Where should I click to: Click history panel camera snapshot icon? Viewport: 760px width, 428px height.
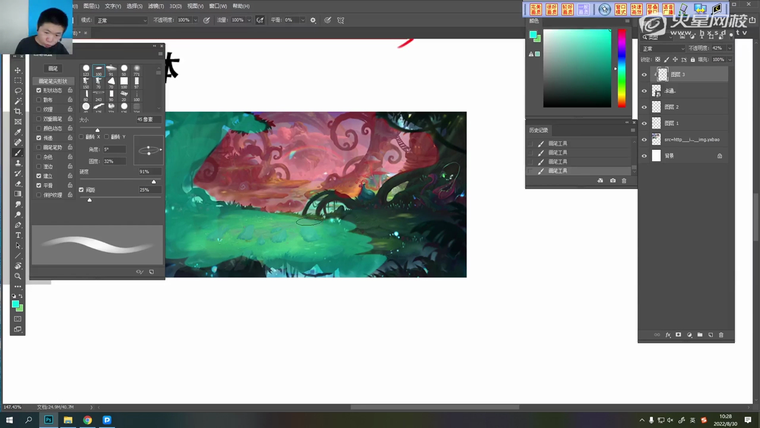coord(612,180)
